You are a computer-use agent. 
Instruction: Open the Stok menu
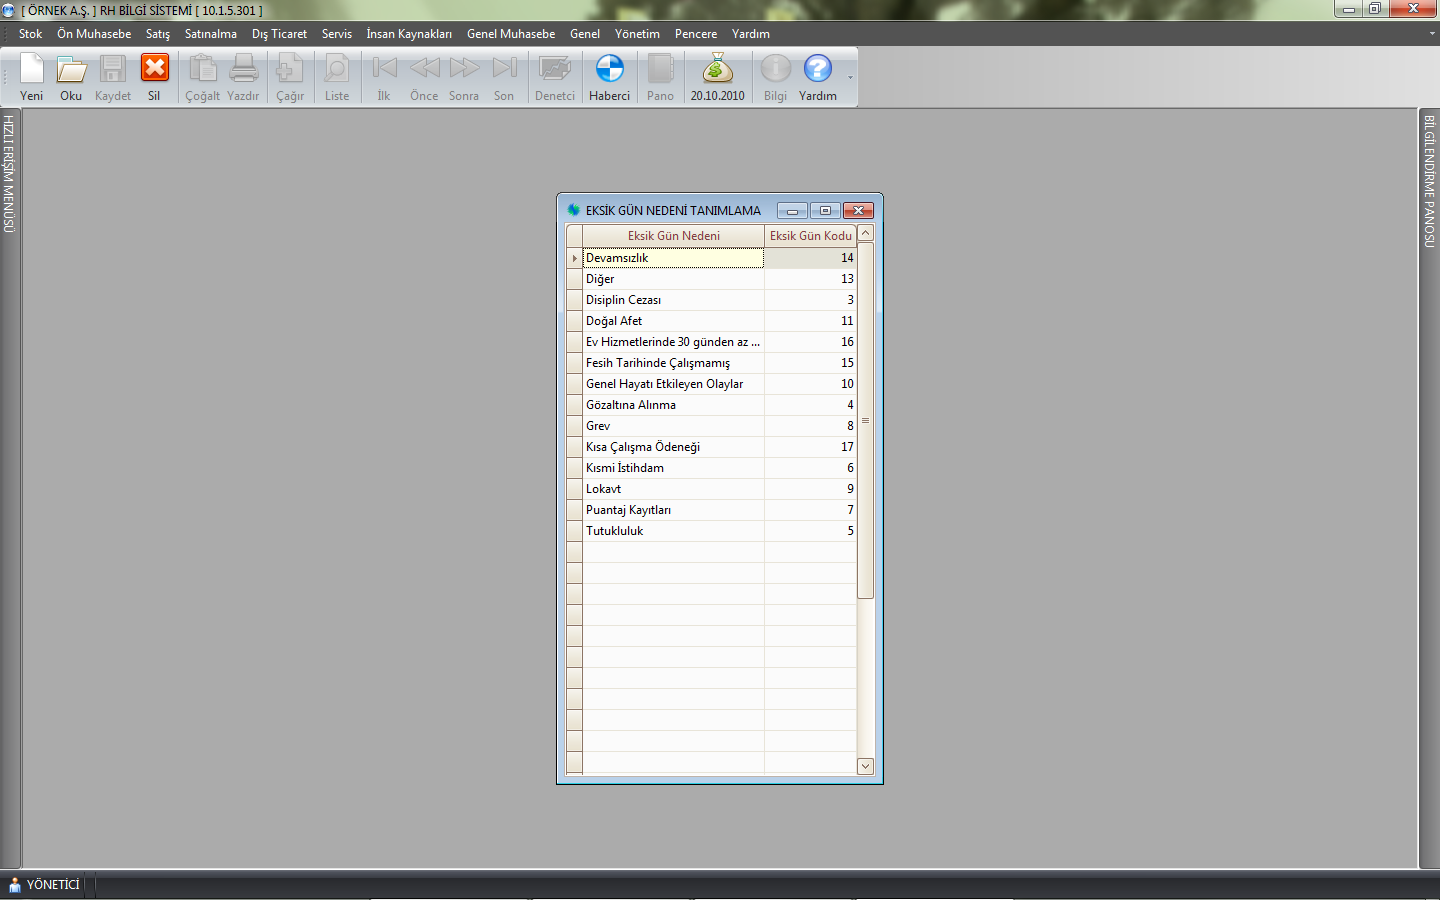tap(30, 34)
